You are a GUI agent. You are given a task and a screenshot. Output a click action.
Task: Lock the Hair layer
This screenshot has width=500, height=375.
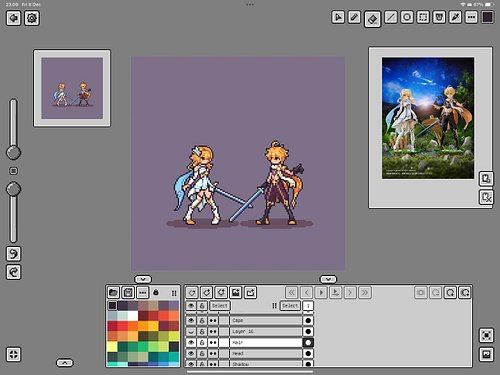point(202,342)
